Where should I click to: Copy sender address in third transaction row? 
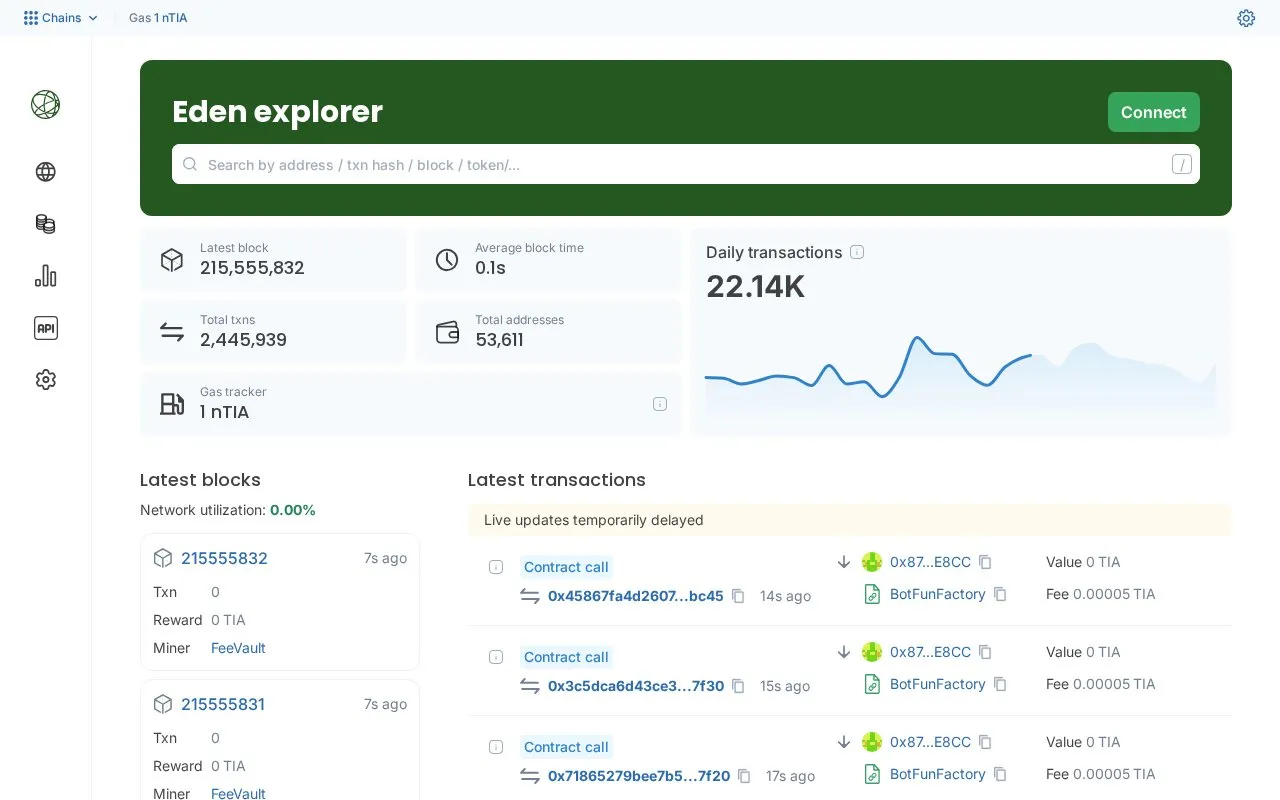pyautogui.click(x=985, y=742)
